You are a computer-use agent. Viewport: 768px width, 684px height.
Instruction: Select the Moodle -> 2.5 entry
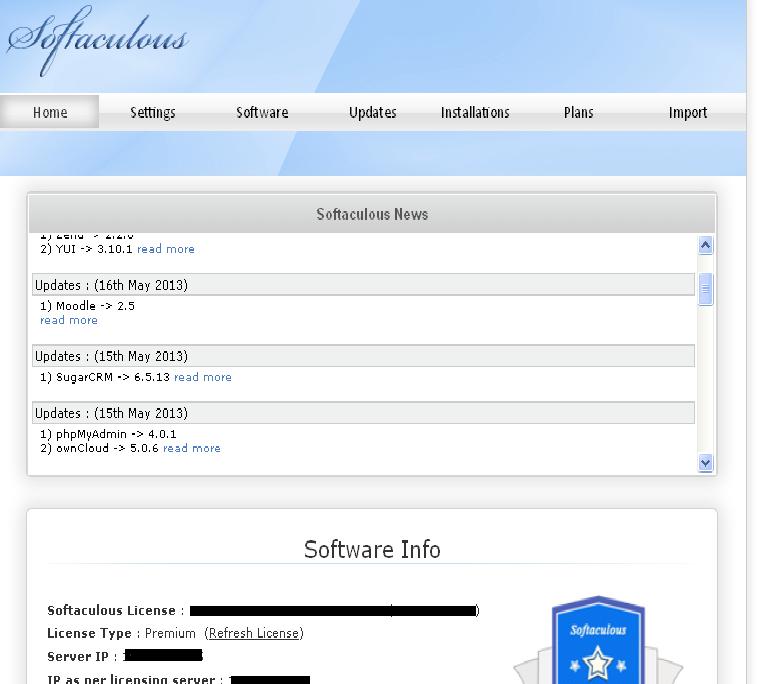pyautogui.click(x=87, y=306)
